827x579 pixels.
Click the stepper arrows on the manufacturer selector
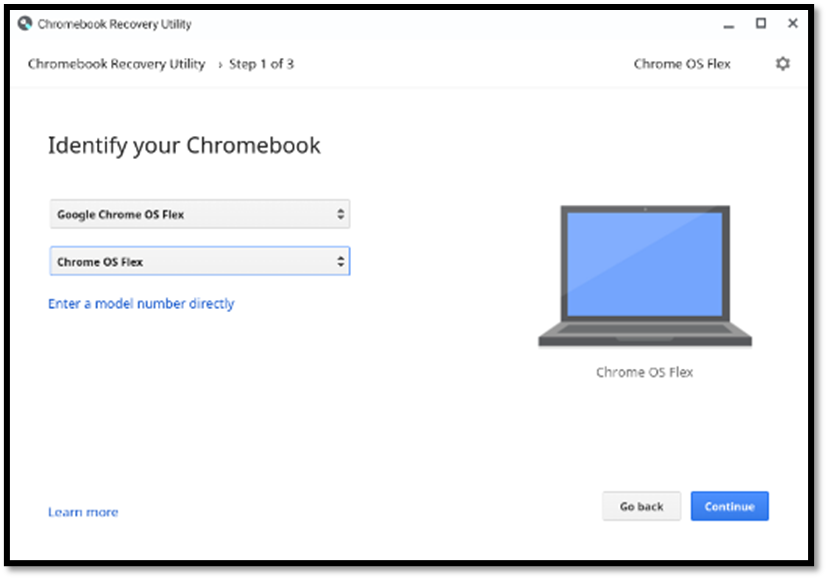pyautogui.click(x=340, y=213)
